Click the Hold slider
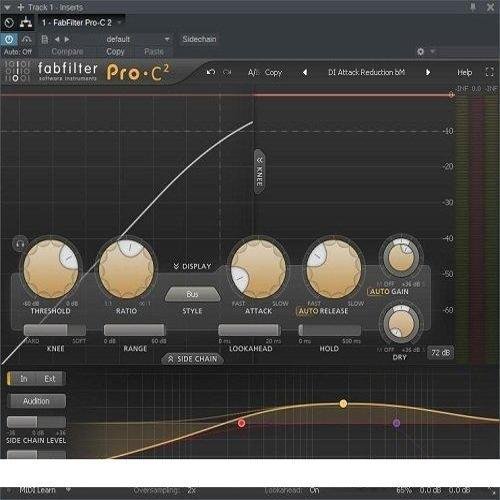Viewport: 500px width, 500px height. click(x=329, y=330)
